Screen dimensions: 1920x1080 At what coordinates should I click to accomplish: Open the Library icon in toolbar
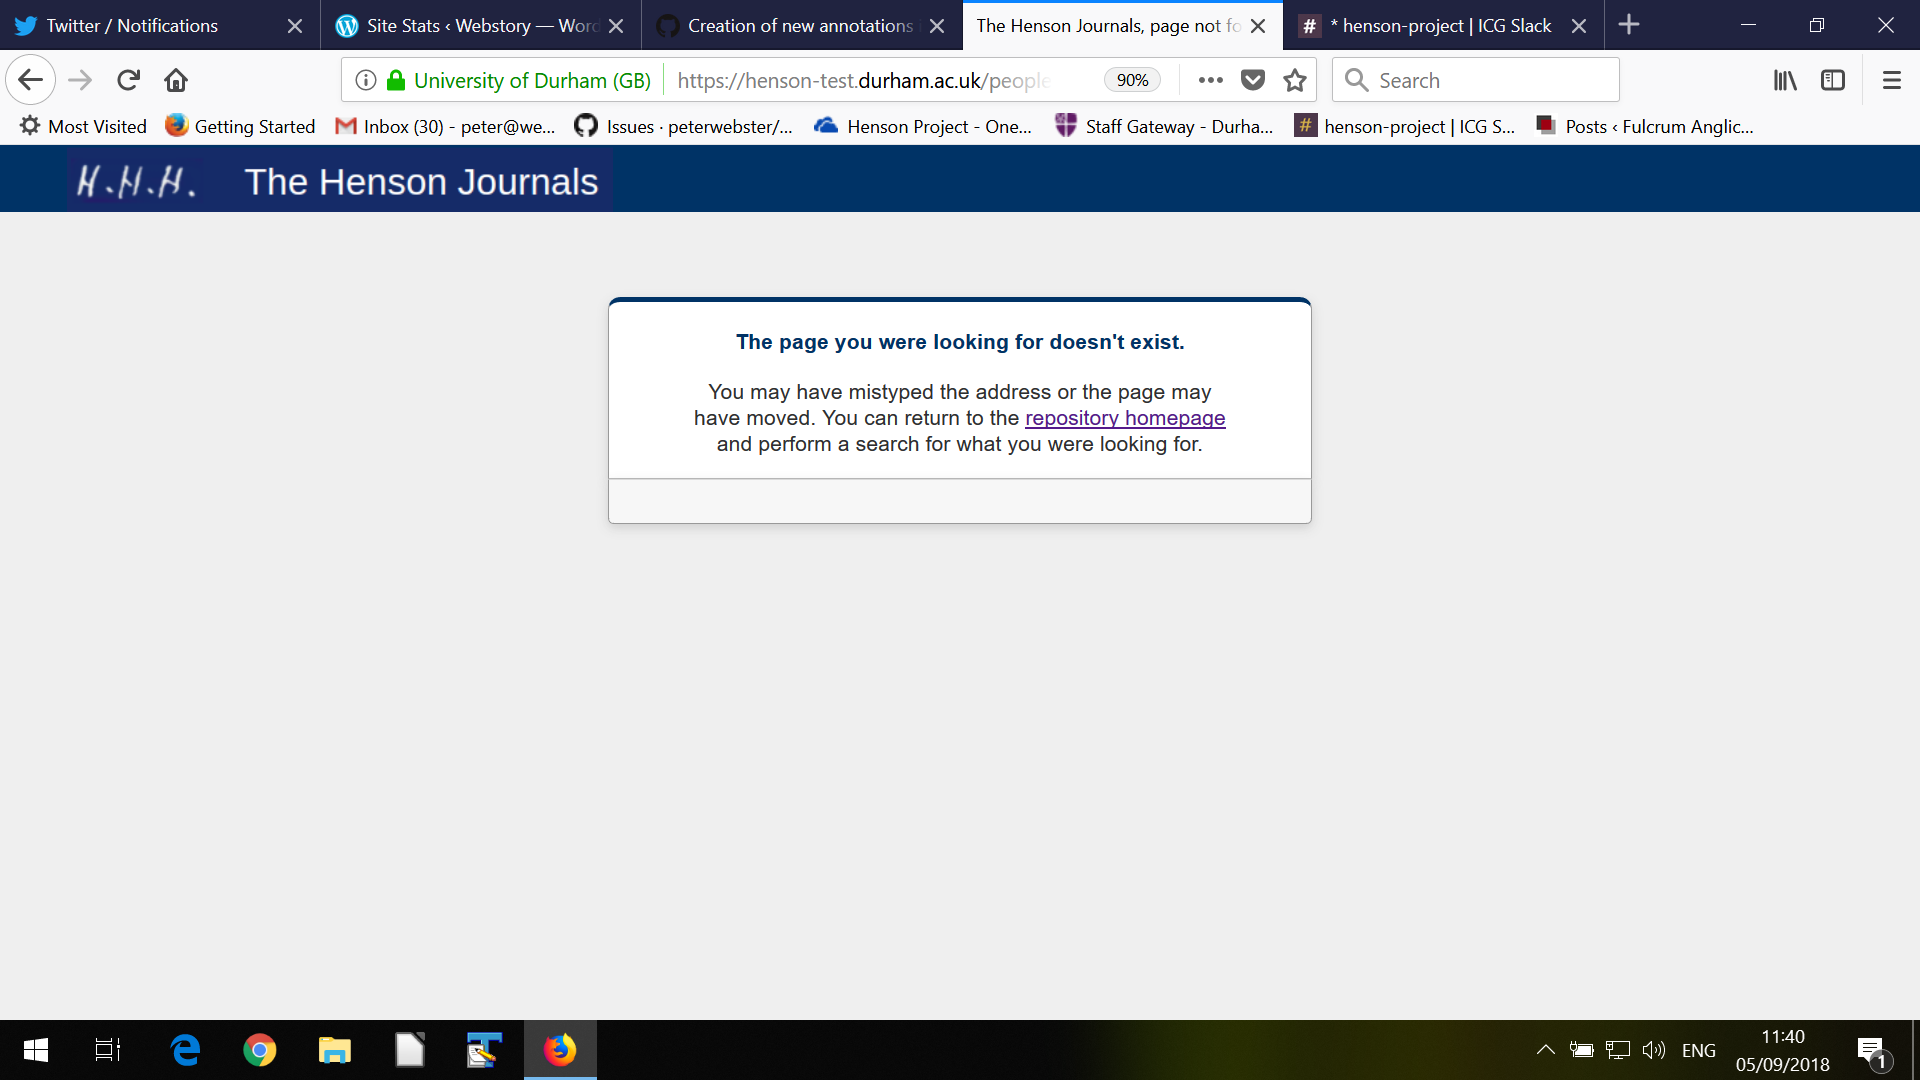point(1785,80)
